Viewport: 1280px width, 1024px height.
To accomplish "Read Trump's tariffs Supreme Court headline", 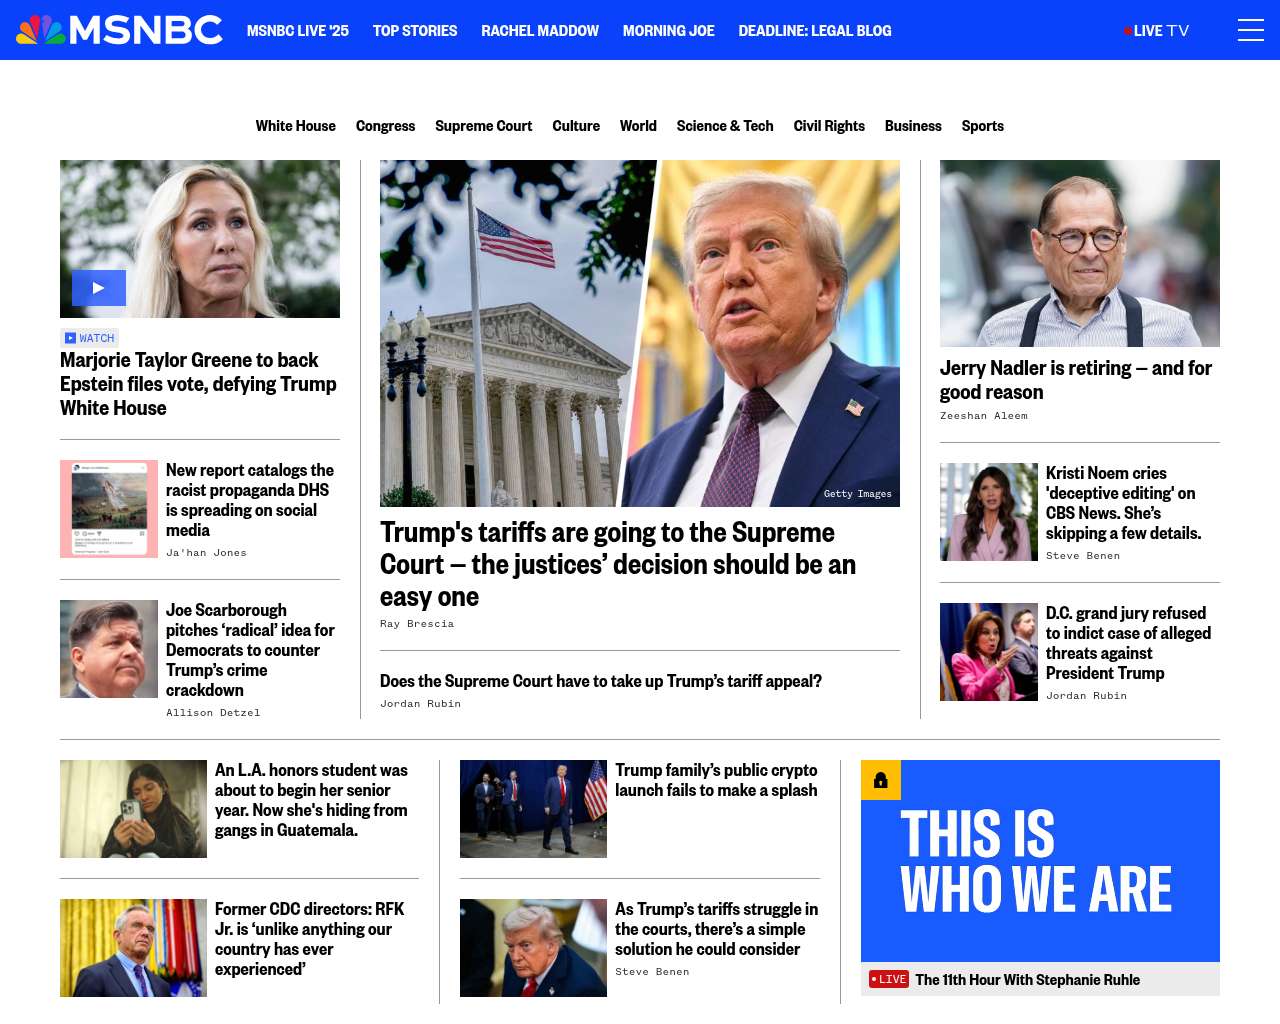I will [x=618, y=564].
